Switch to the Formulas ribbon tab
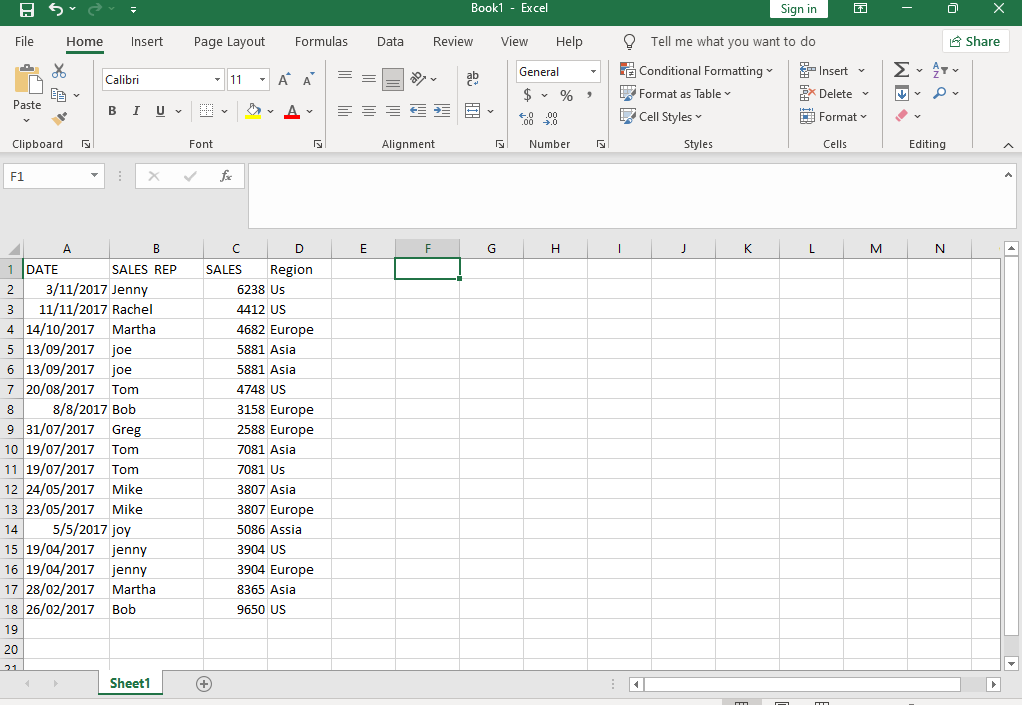This screenshot has width=1022, height=705. [321, 42]
